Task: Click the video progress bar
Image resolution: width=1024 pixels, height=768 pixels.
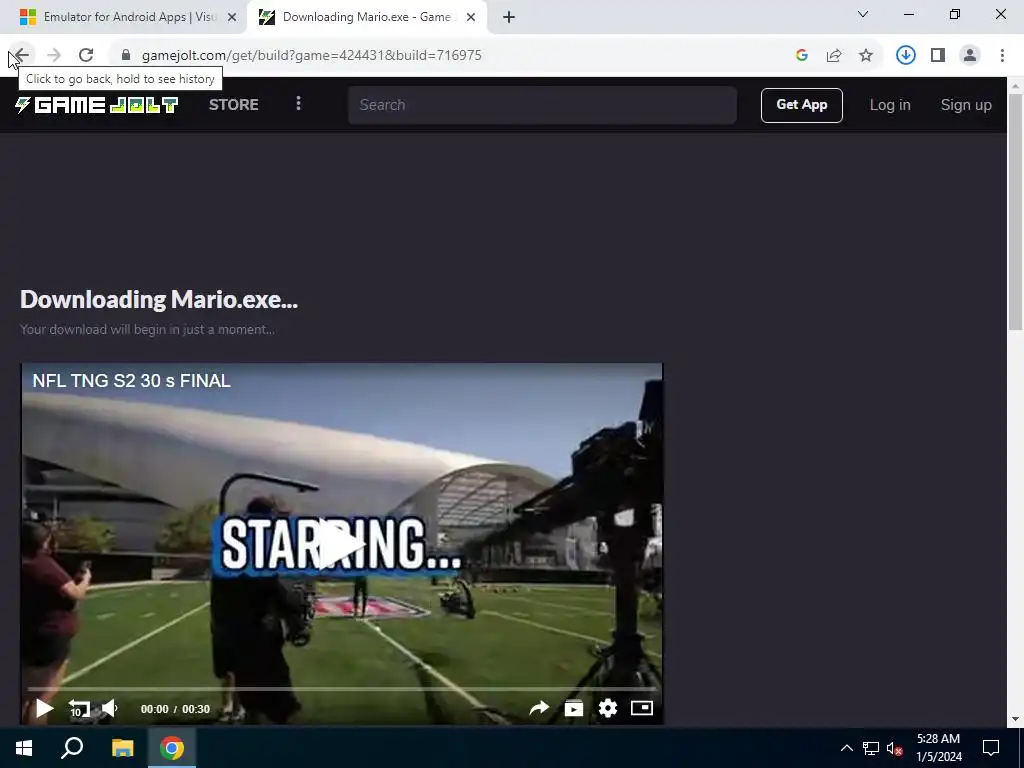Action: [342, 689]
